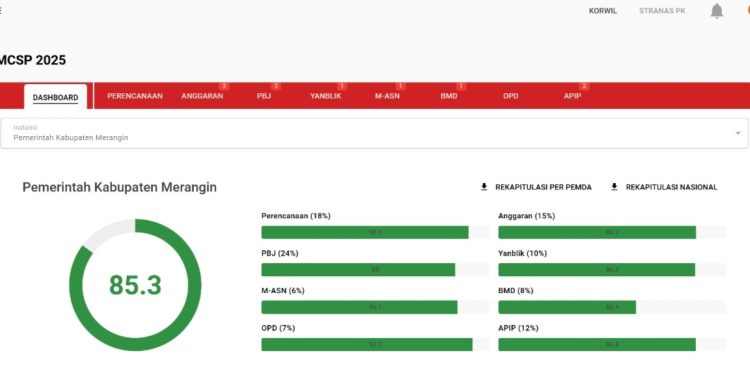This screenshot has width=750, height=375.
Task: Click the PBJ (24%) label
Action: tap(280, 253)
